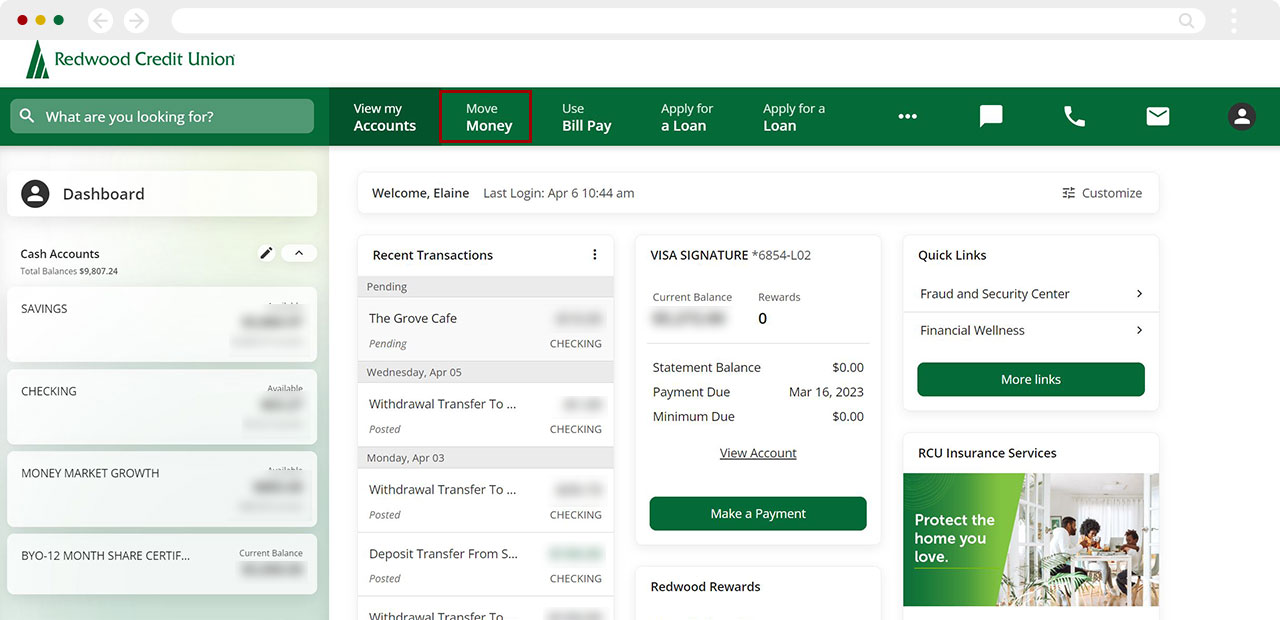The height and width of the screenshot is (620, 1280).
Task: Click the browser back arrow
Action: click(100, 20)
